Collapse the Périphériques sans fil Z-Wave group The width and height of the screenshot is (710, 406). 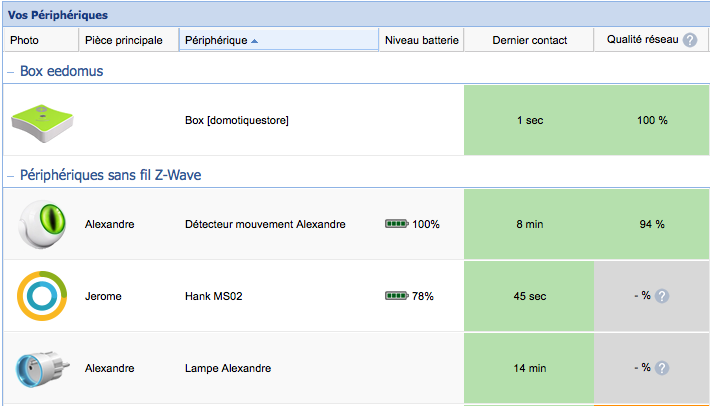pos(11,175)
